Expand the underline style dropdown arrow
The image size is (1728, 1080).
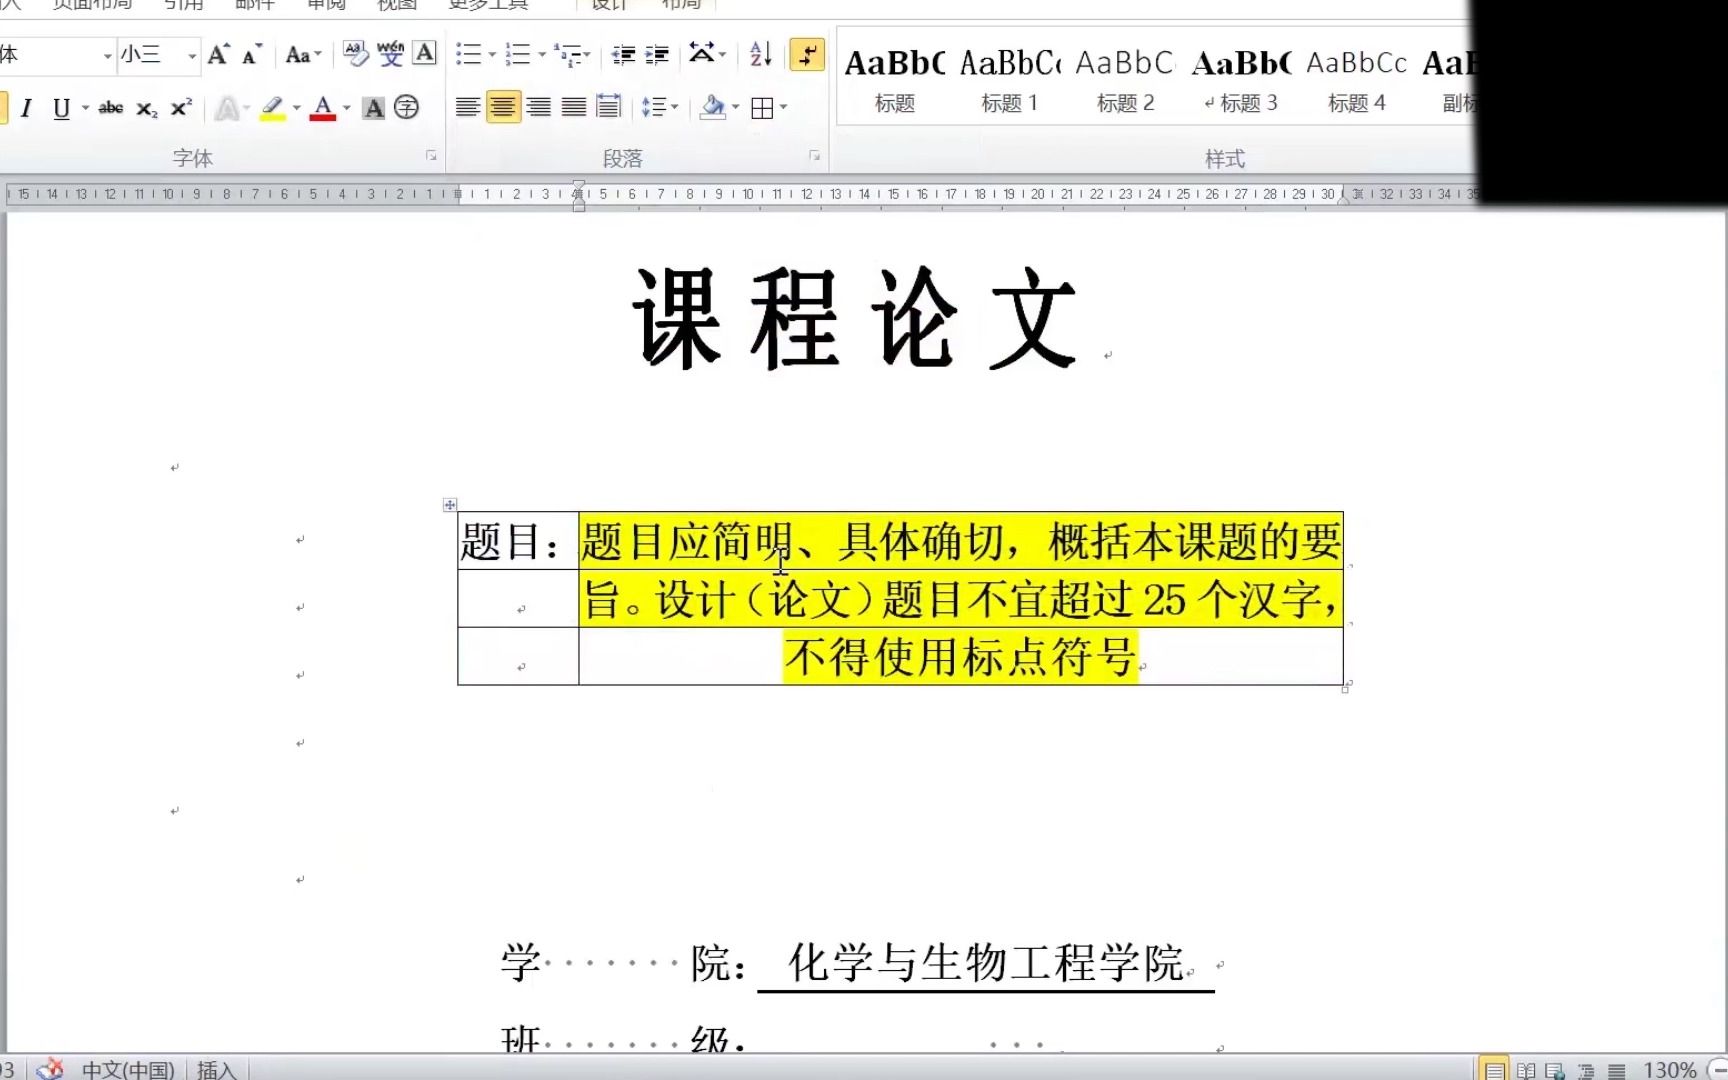[85, 108]
